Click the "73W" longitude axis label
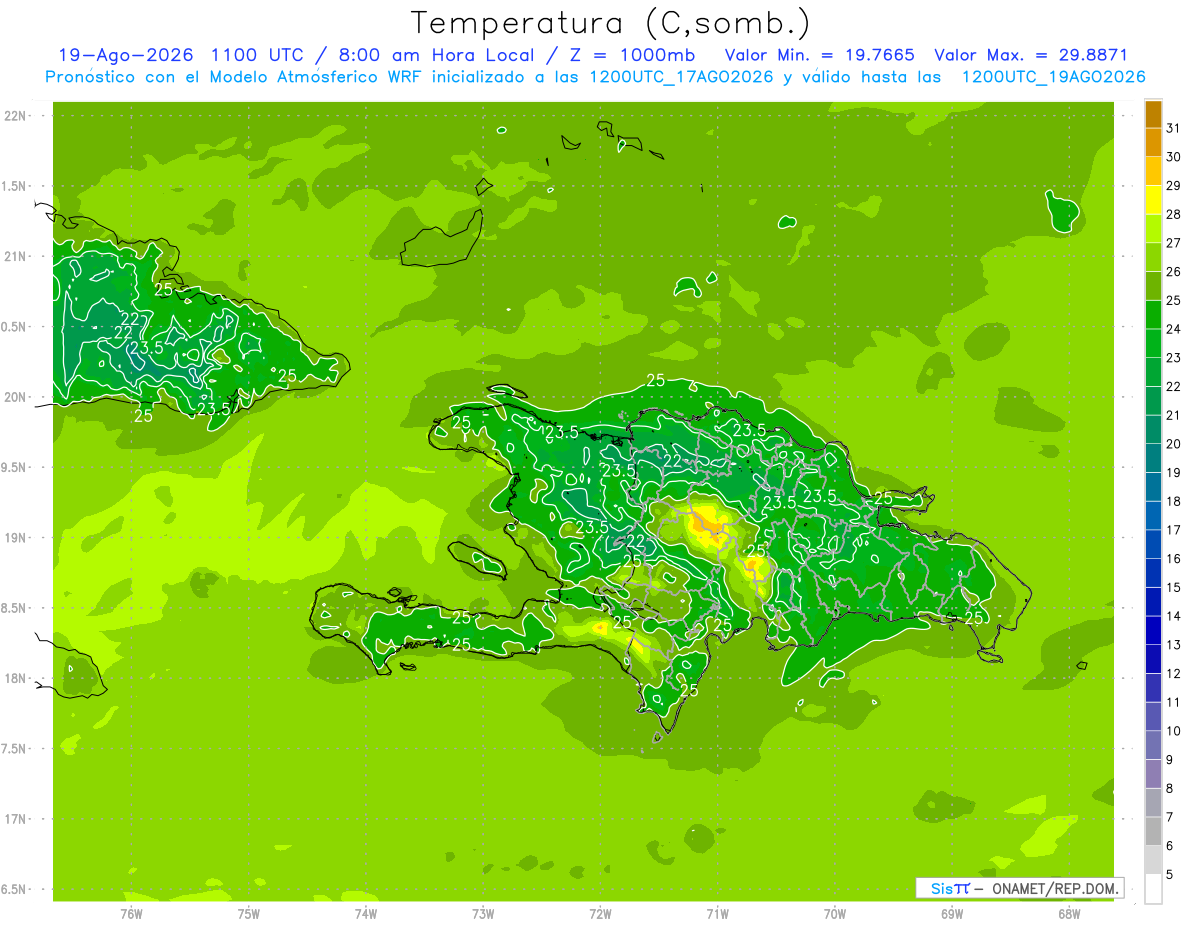 point(483,914)
